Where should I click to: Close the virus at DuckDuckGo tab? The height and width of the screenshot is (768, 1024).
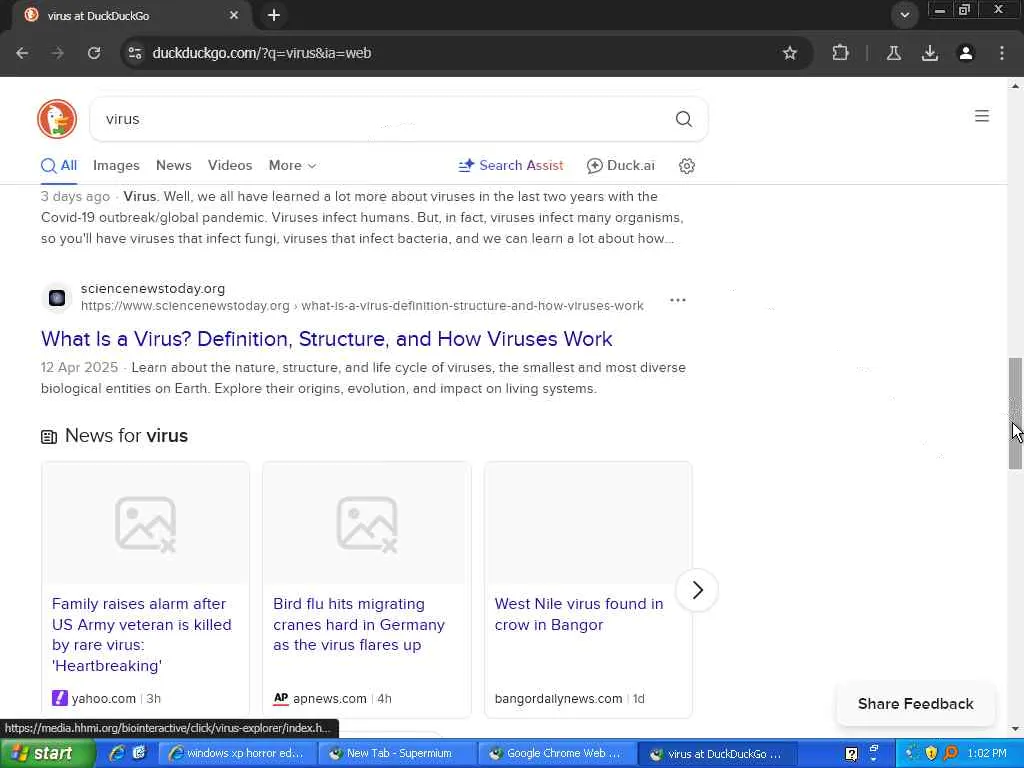click(x=234, y=15)
